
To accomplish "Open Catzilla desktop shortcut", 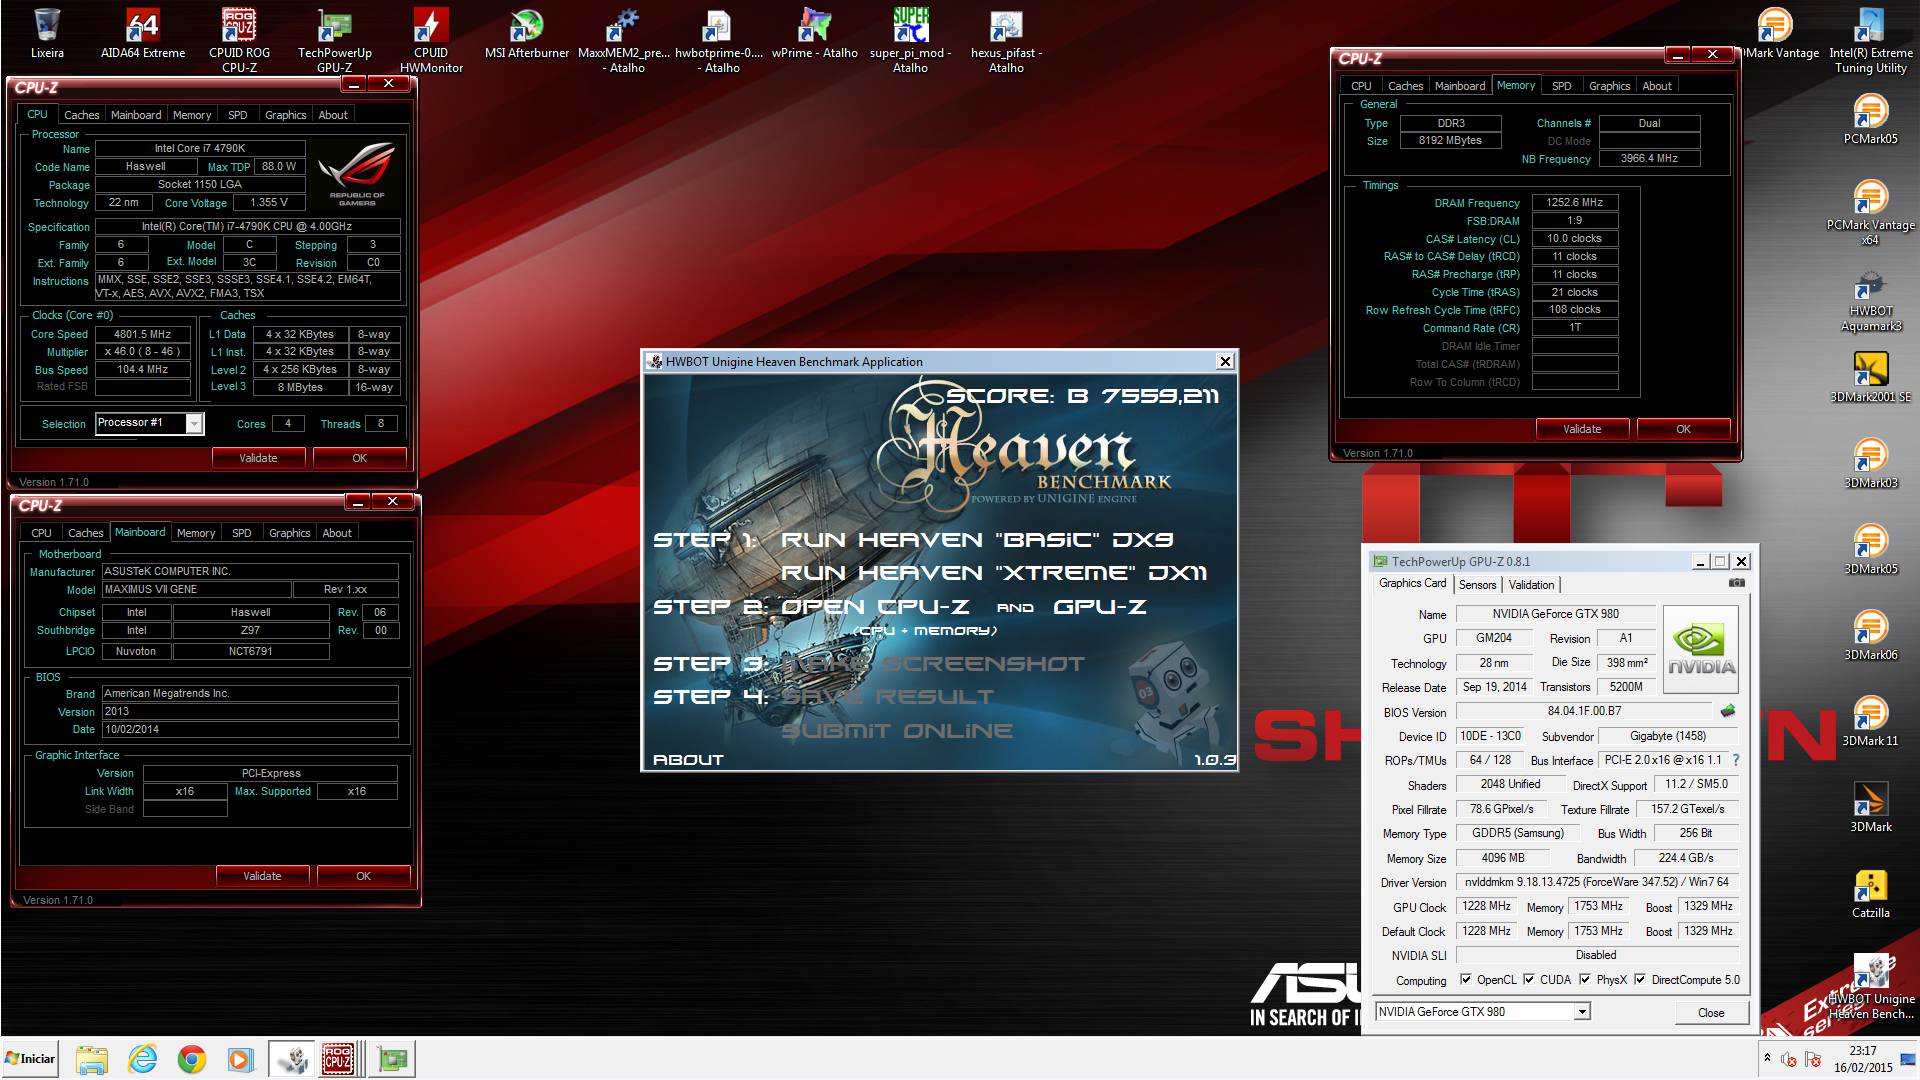I will coord(1870,894).
